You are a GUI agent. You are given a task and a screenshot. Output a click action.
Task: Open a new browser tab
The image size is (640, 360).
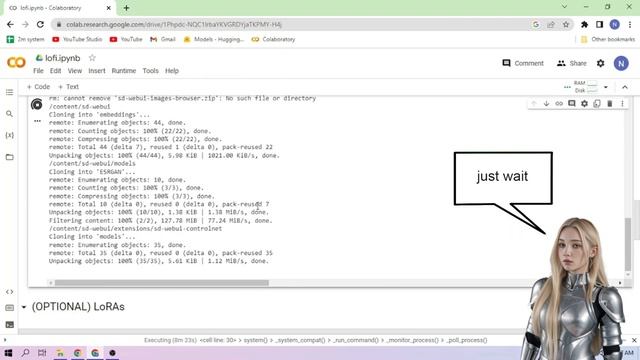coord(126,8)
